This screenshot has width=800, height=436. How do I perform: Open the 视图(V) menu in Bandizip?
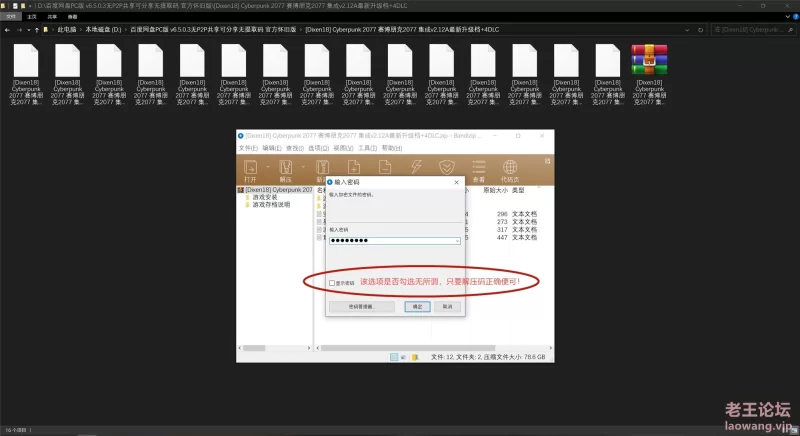343,148
